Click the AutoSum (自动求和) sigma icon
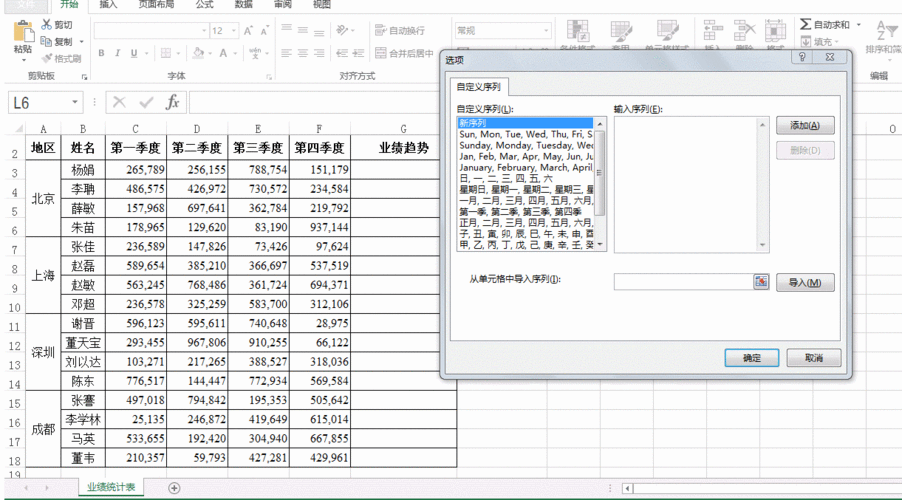This screenshot has height=500, width=902. [x=805, y=24]
